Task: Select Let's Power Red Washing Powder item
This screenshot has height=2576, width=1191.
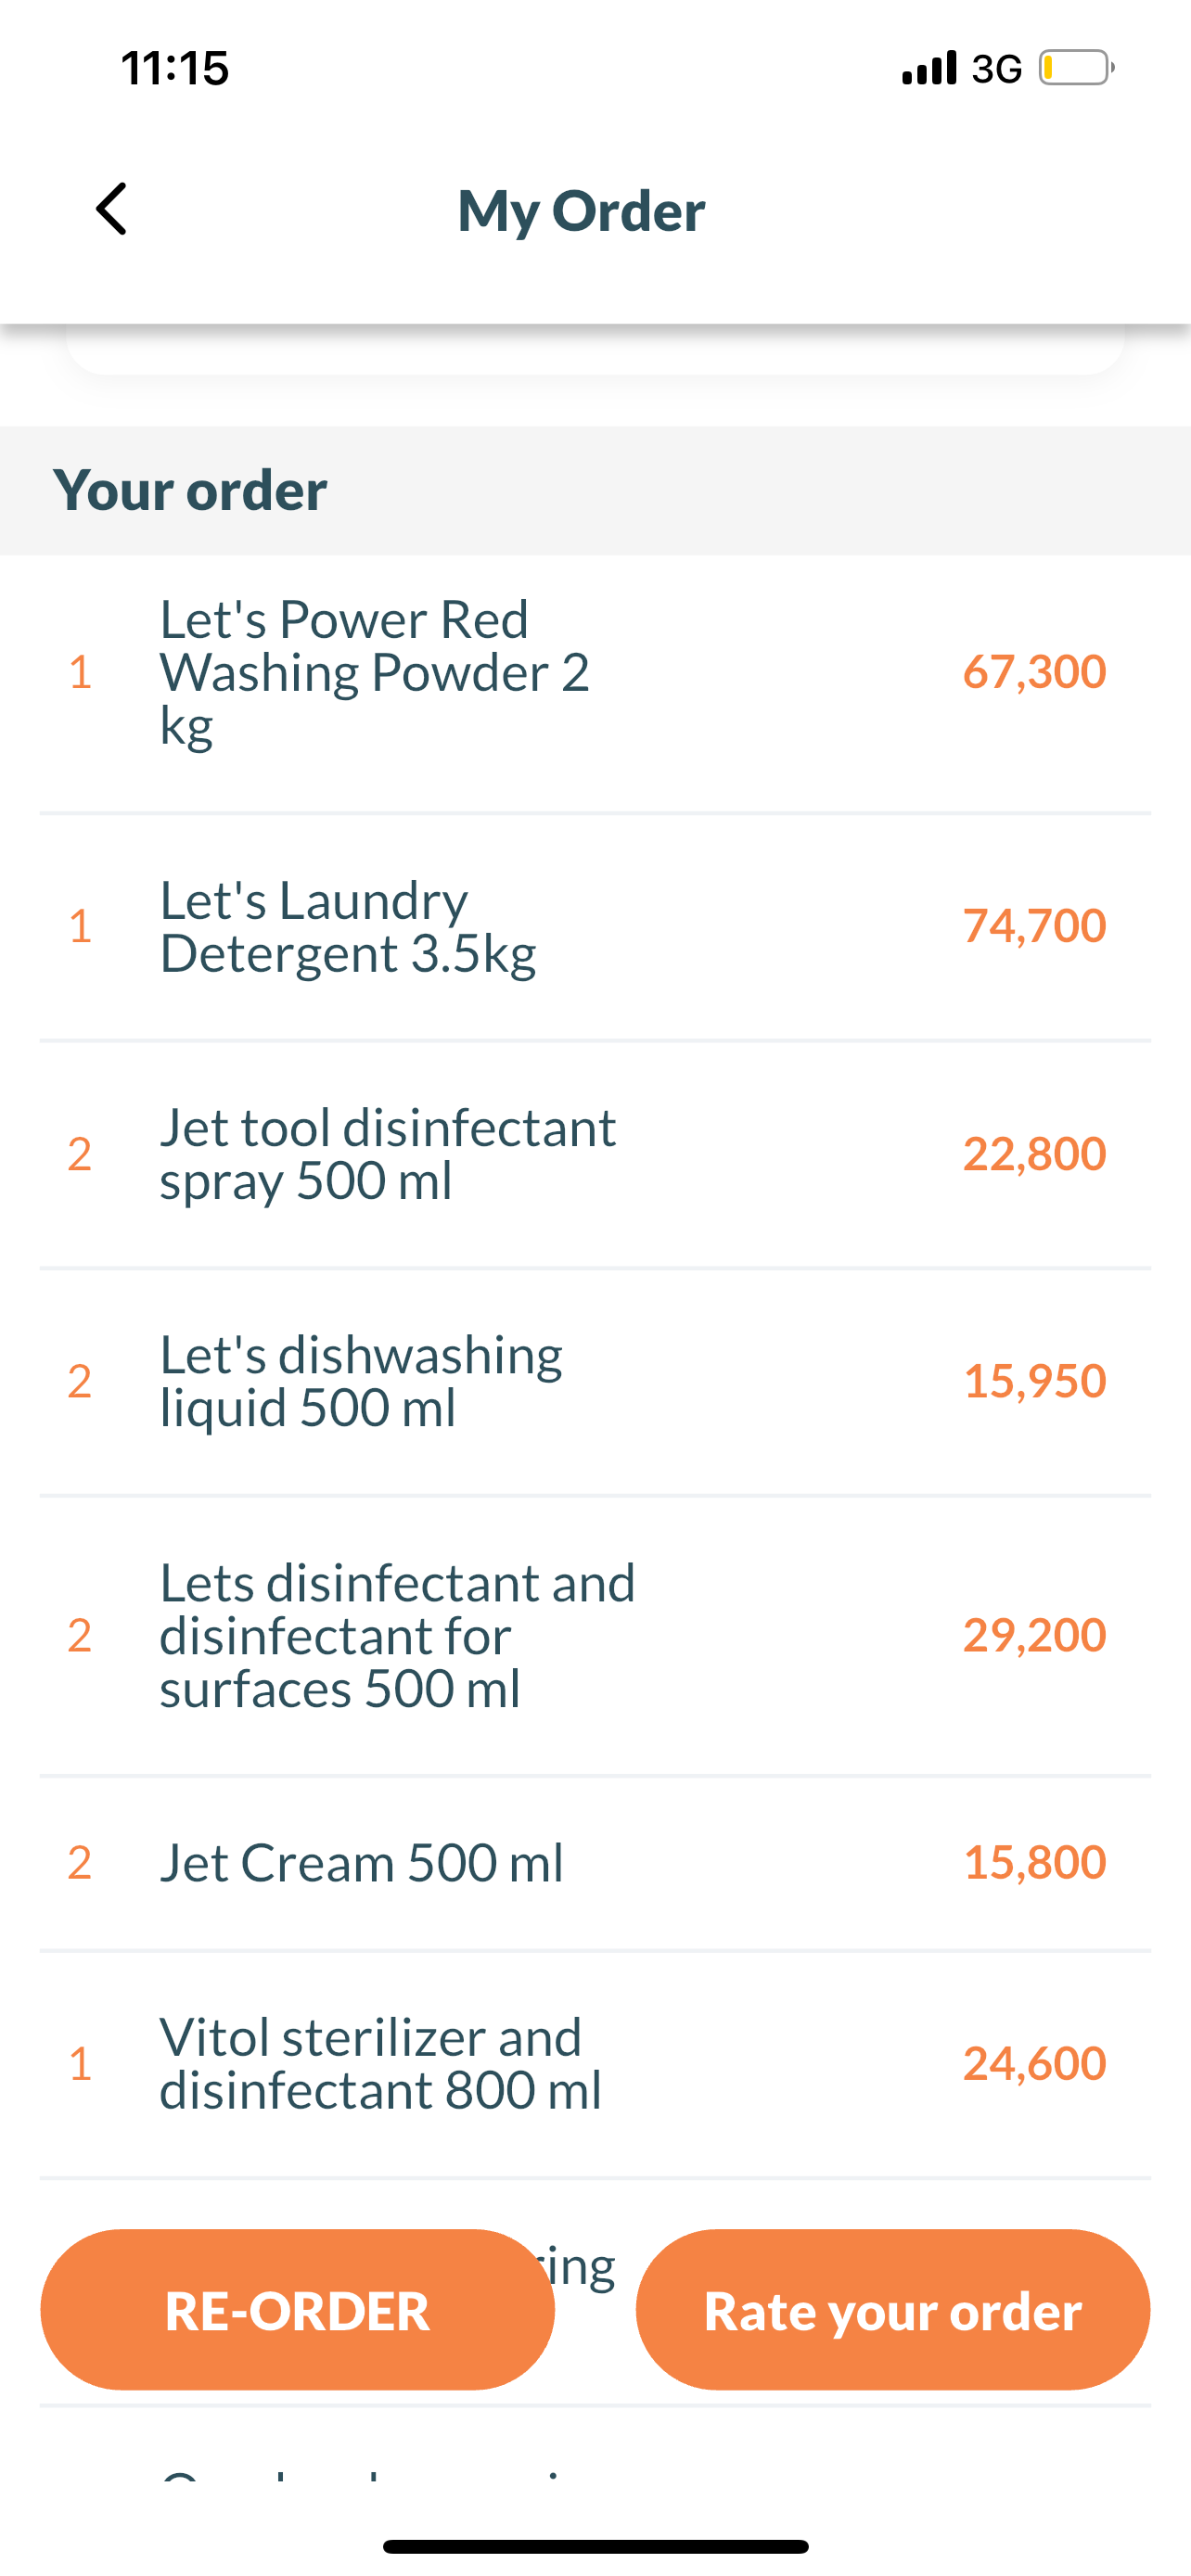Action: tap(374, 671)
